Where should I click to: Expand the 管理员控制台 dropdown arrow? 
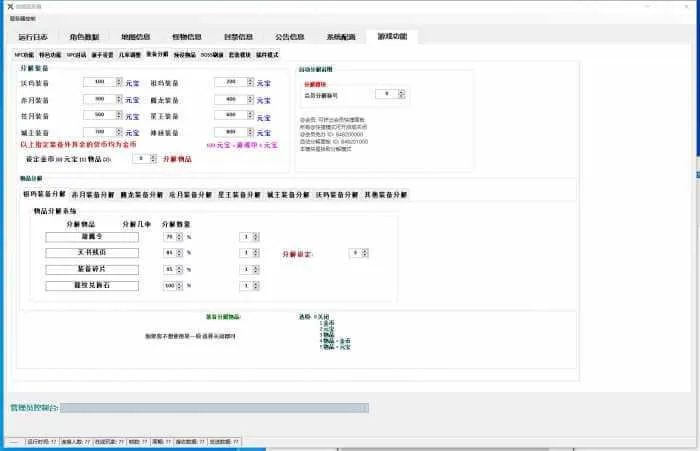coord(365,408)
